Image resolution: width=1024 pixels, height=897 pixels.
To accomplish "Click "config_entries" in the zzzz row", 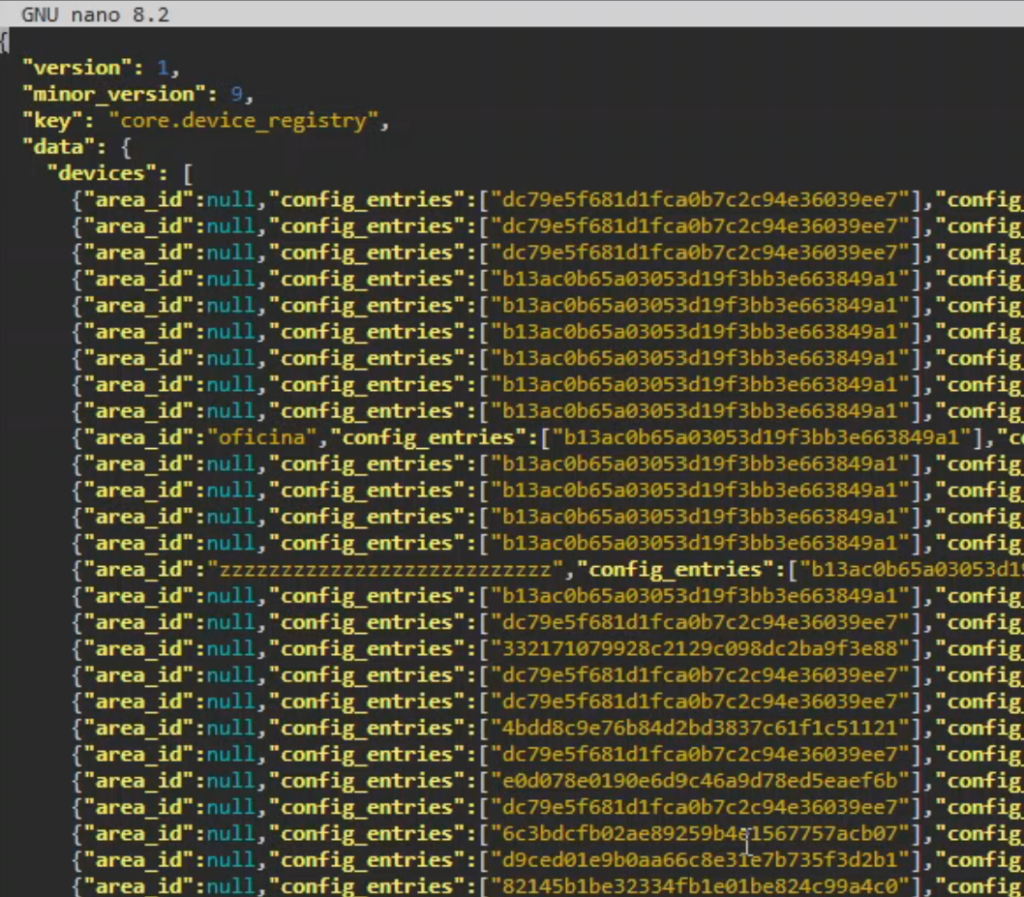I will [675, 570].
